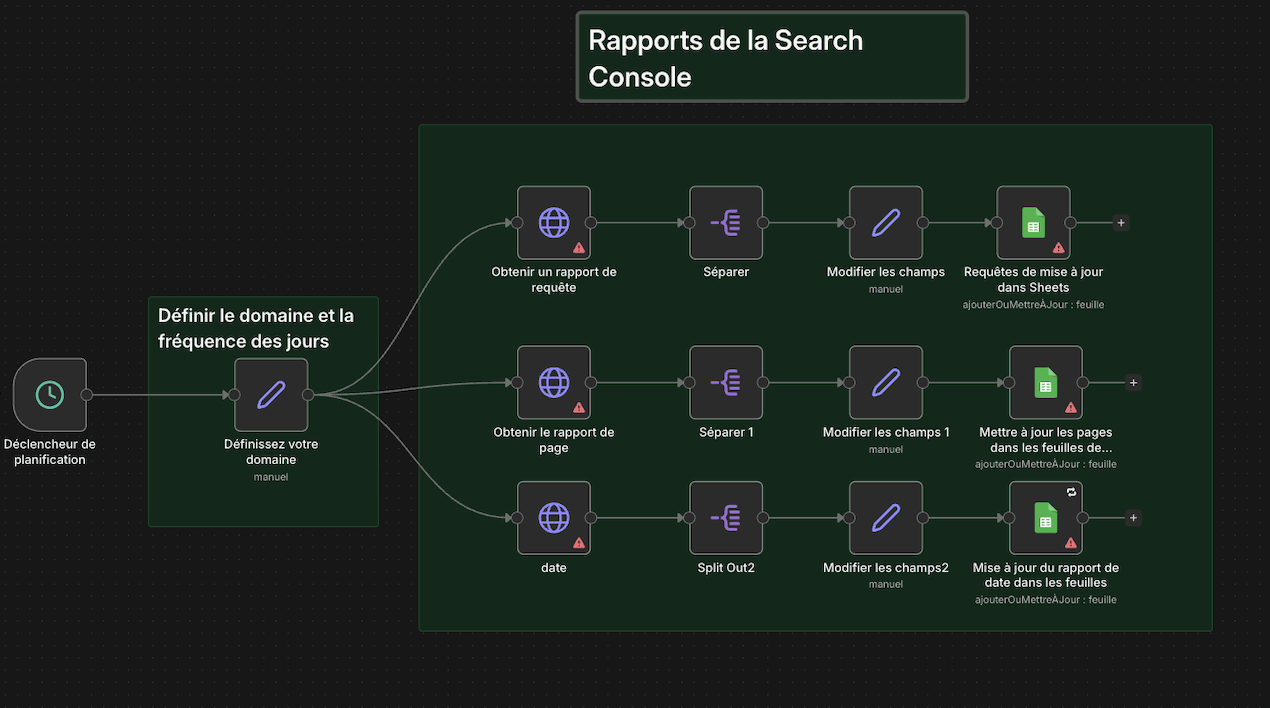The height and width of the screenshot is (708, 1270).
Task: Click the Modifier les champs2 pencil node
Action: tap(885, 518)
